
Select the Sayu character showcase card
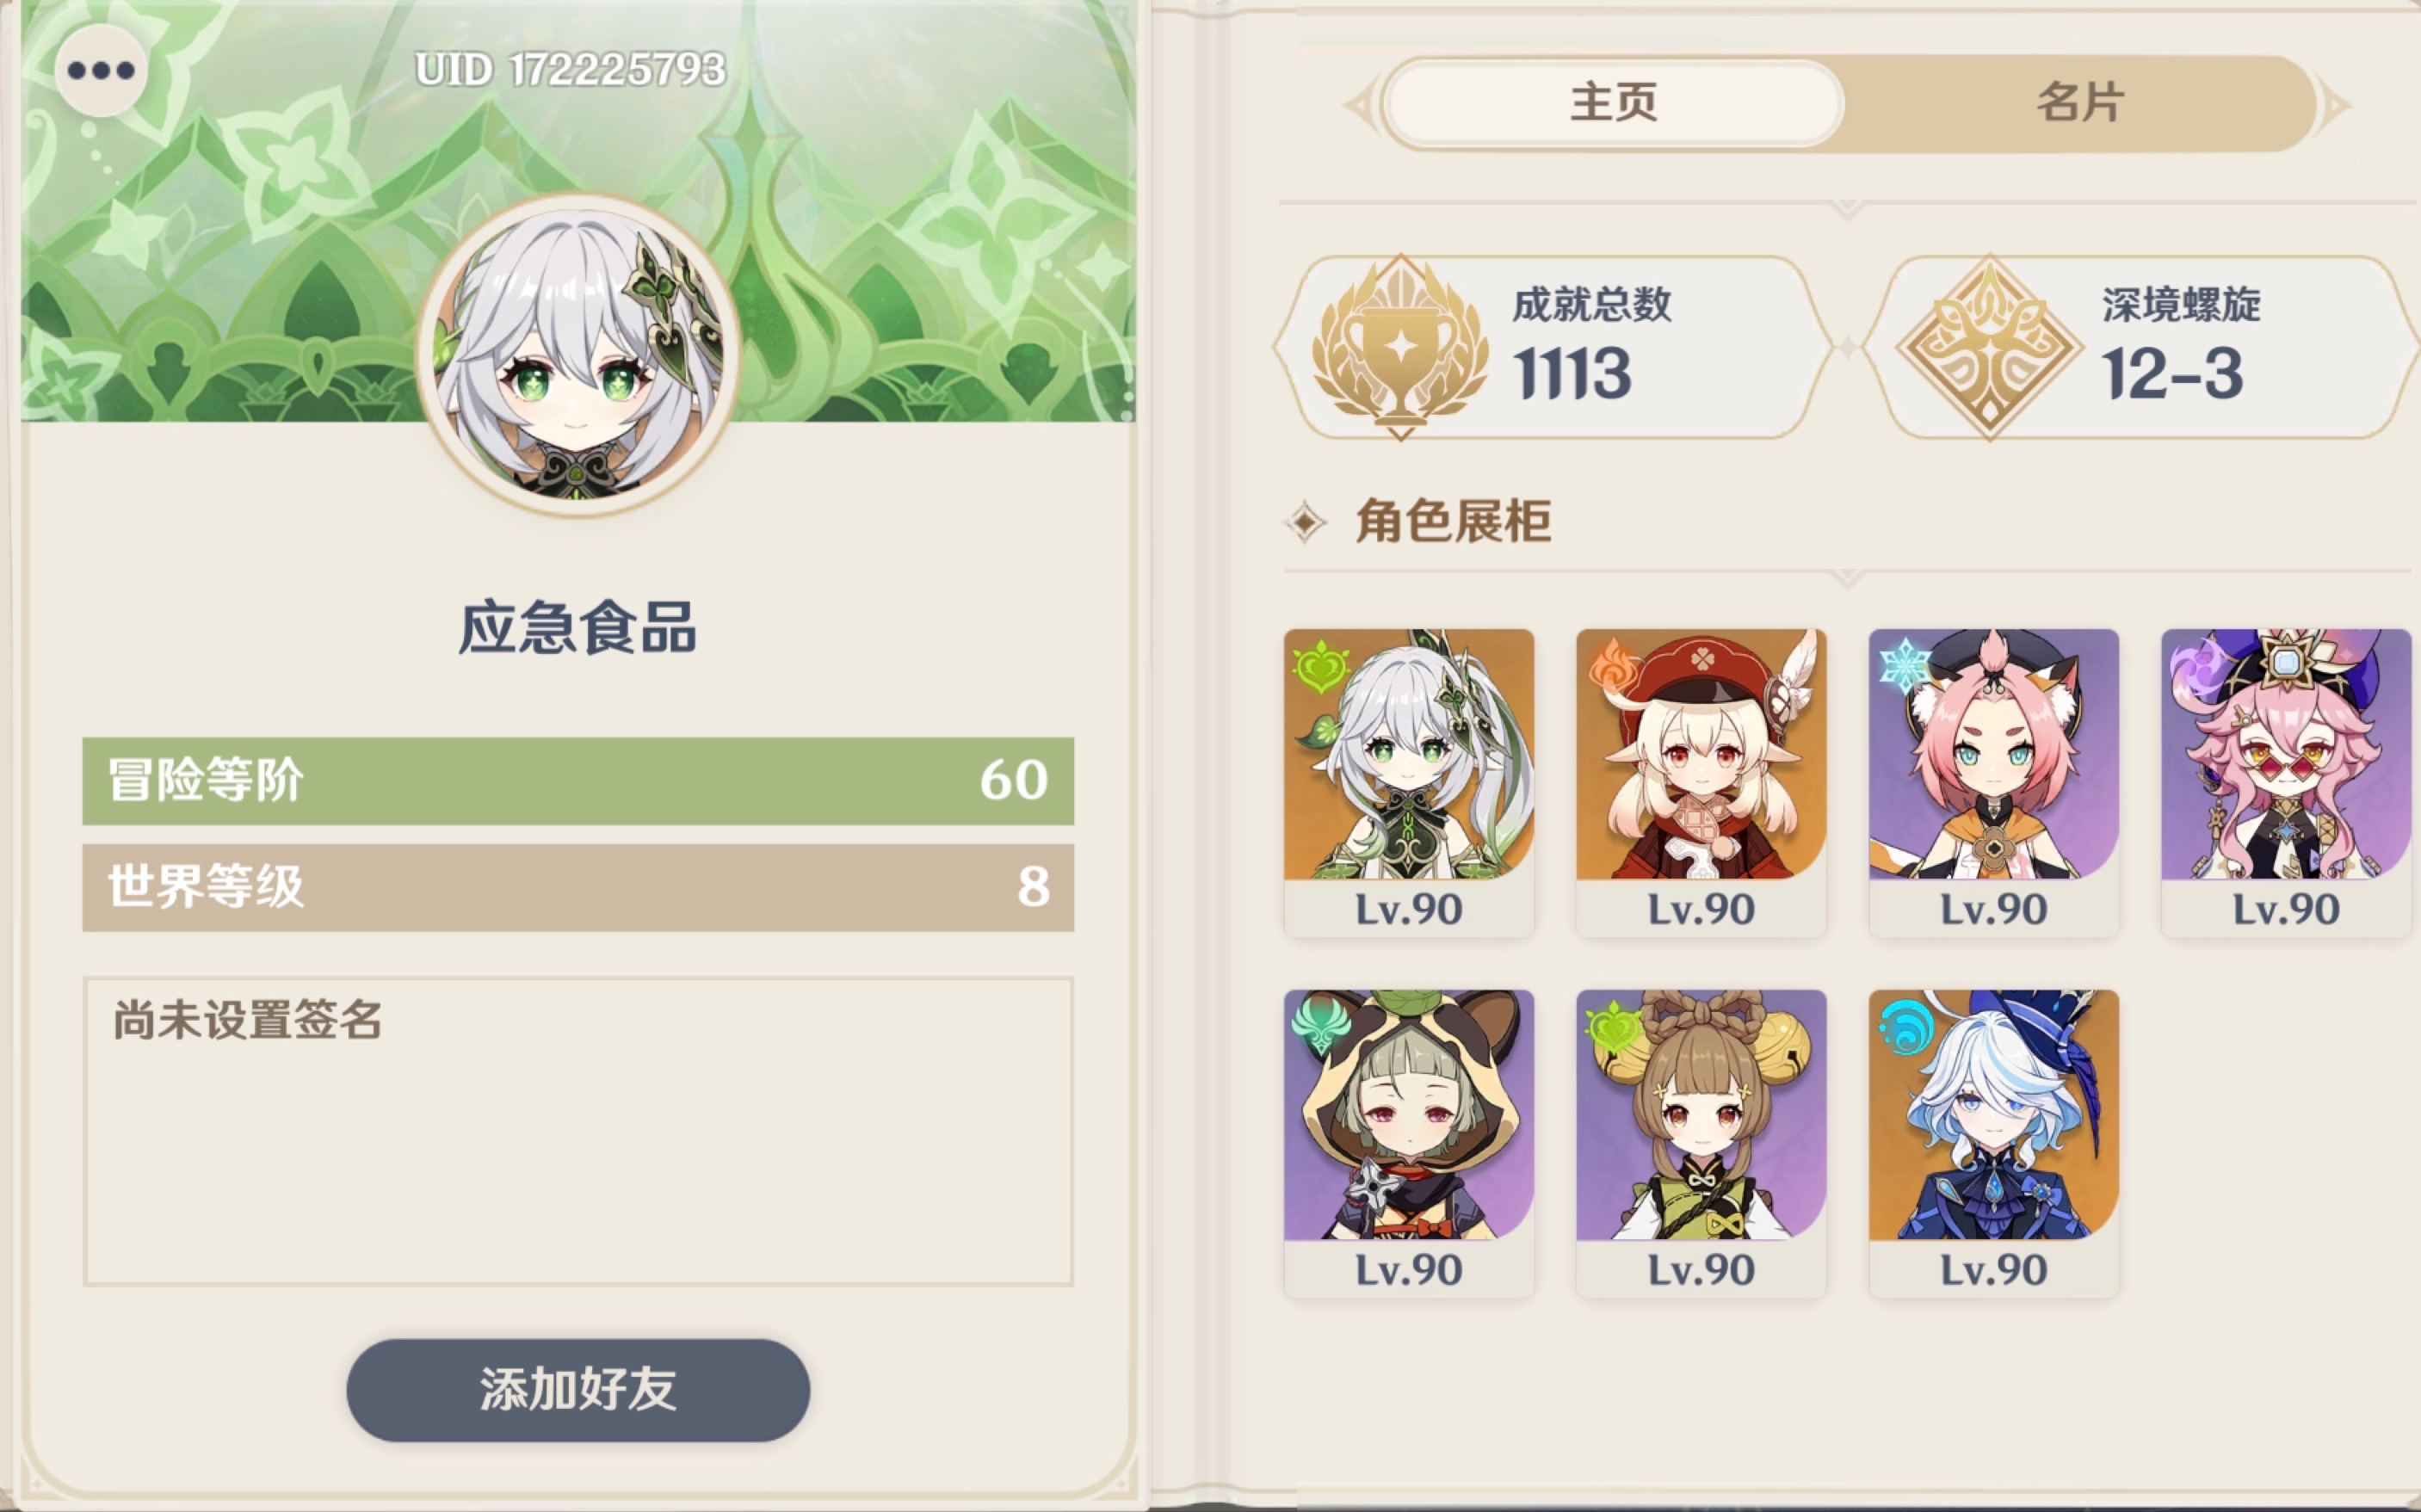(x=1408, y=1144)
